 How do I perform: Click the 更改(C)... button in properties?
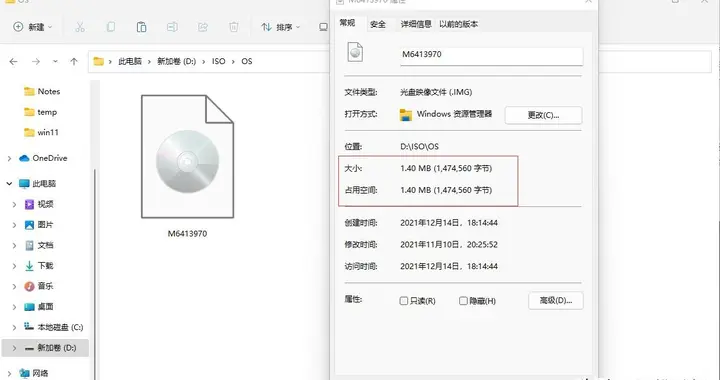pyautogui.click(x=543, y=115)
